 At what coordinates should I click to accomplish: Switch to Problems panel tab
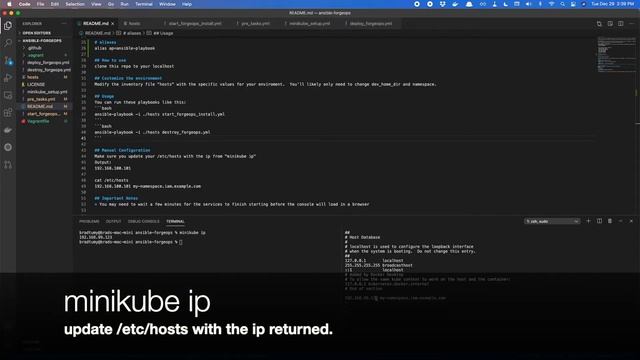(89, 221)
